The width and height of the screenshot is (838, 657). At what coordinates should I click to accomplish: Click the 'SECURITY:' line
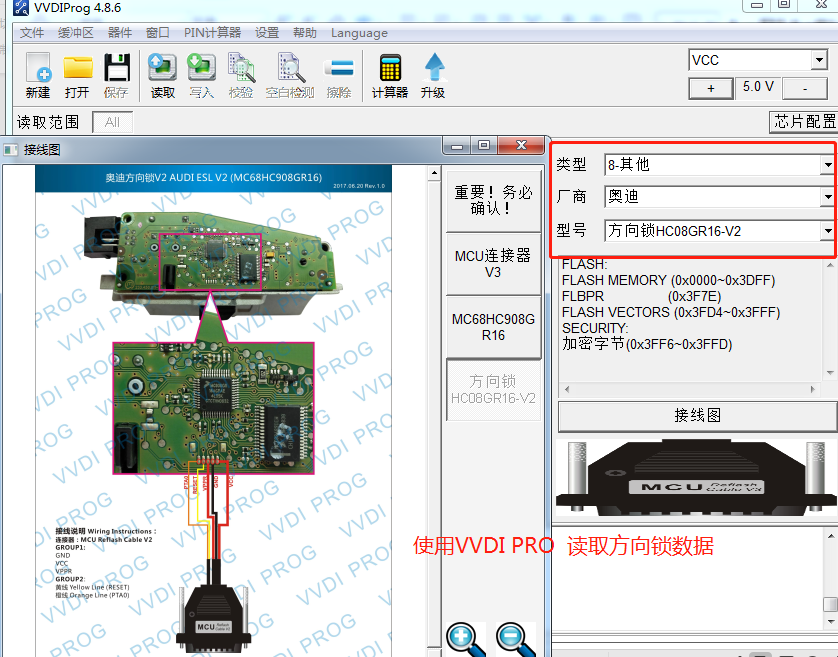tap(595, 328)
